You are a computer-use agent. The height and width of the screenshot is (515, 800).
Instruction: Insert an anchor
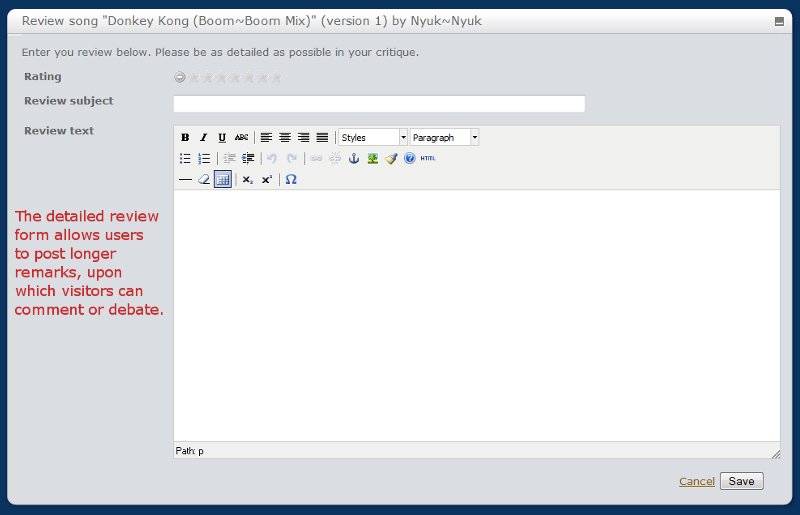click(x=354, y=158)
